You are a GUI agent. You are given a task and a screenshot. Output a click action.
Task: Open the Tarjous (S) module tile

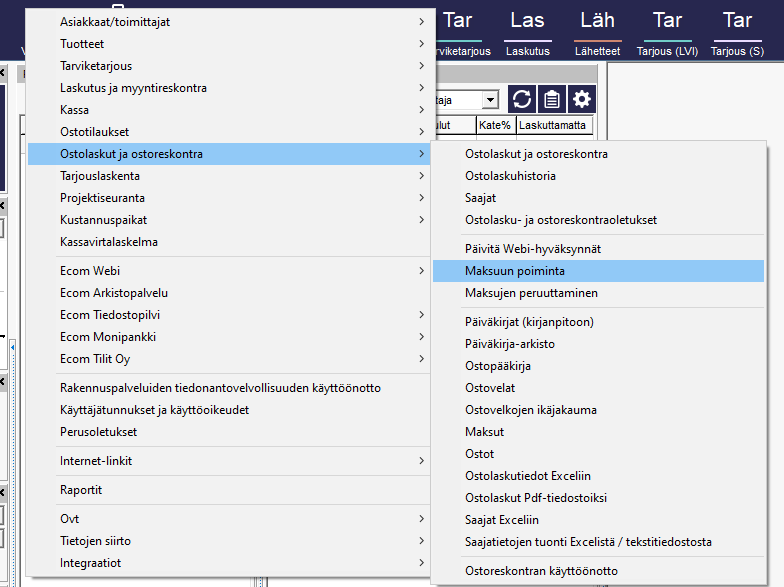pos(737,31)
